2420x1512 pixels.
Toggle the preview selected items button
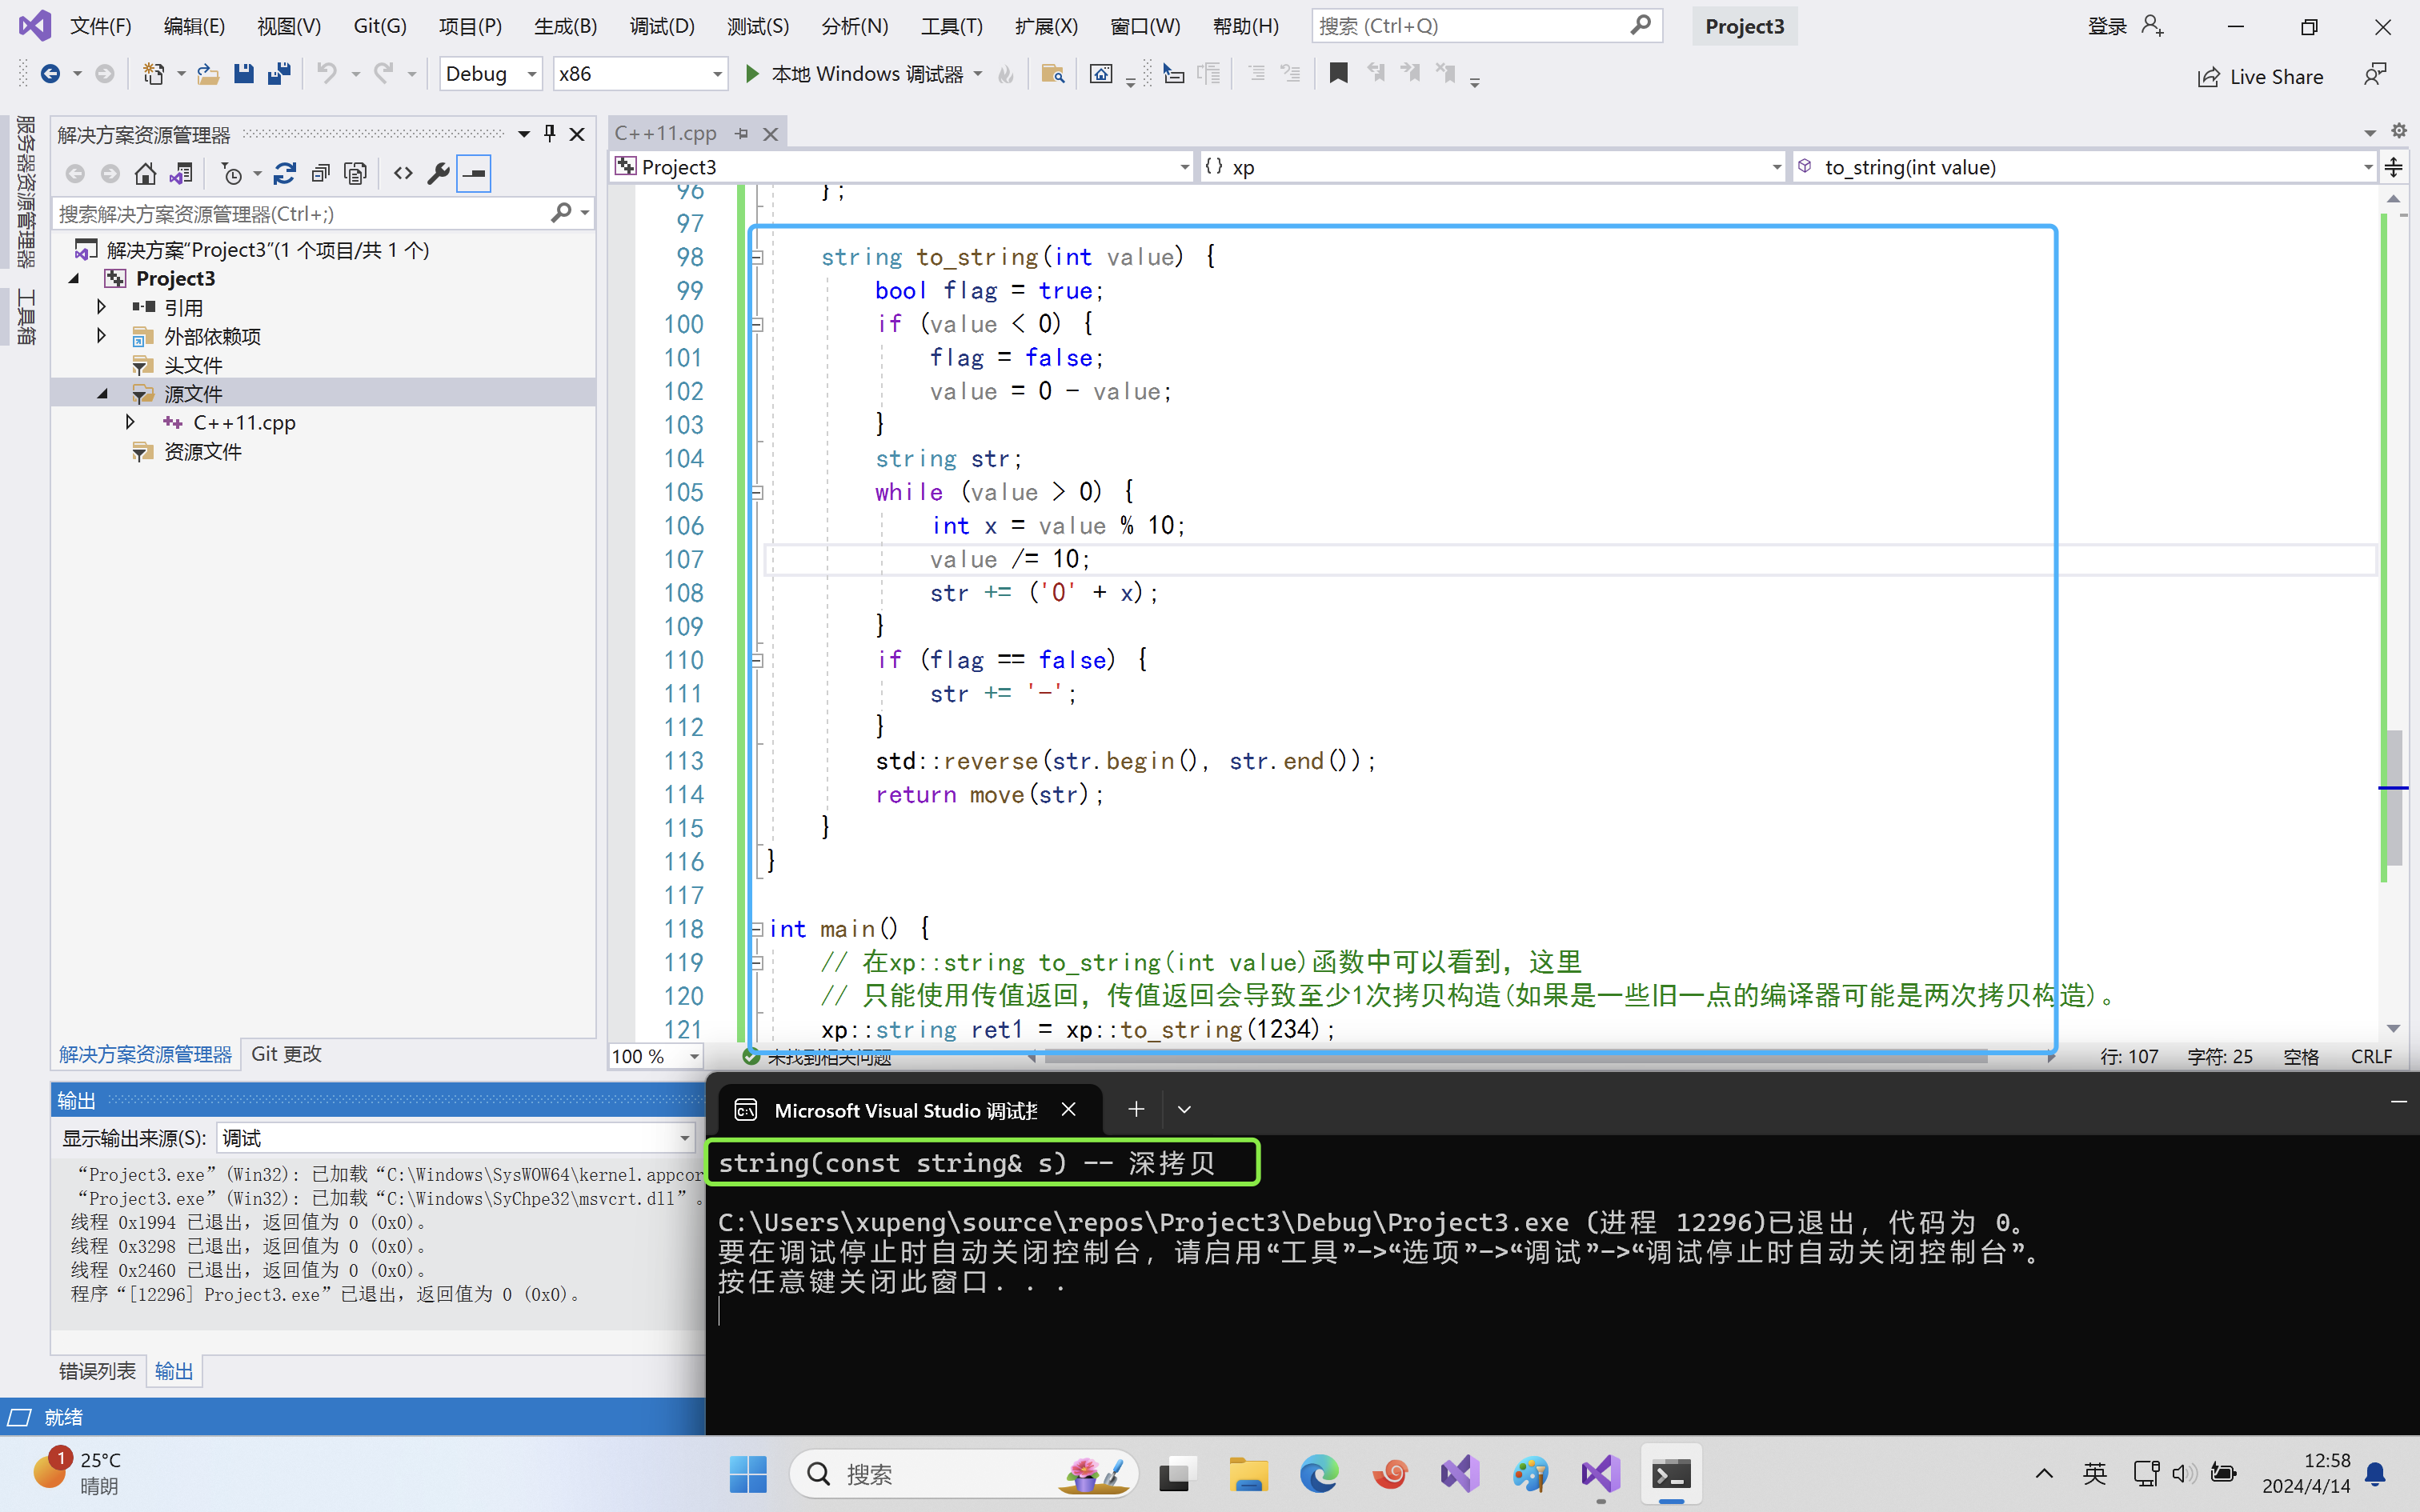pos(474,174)
